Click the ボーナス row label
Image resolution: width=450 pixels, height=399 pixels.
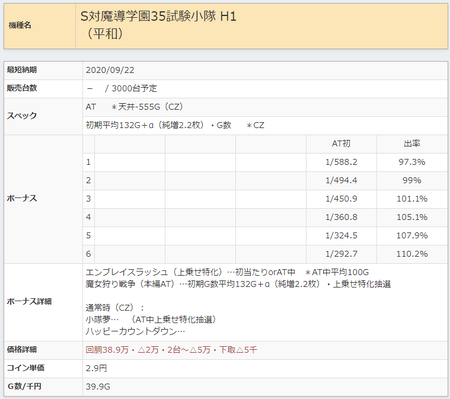click(22, 198)
